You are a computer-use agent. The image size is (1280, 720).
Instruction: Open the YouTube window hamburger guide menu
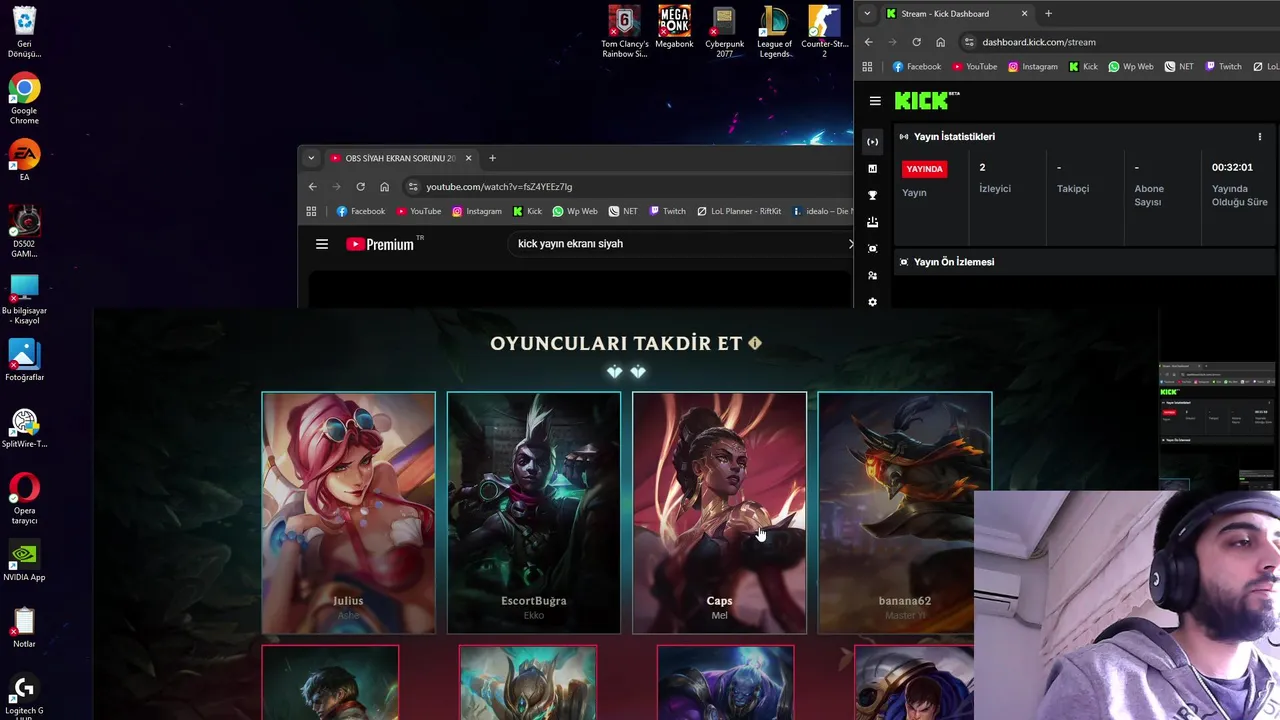(x=322, y=244)
